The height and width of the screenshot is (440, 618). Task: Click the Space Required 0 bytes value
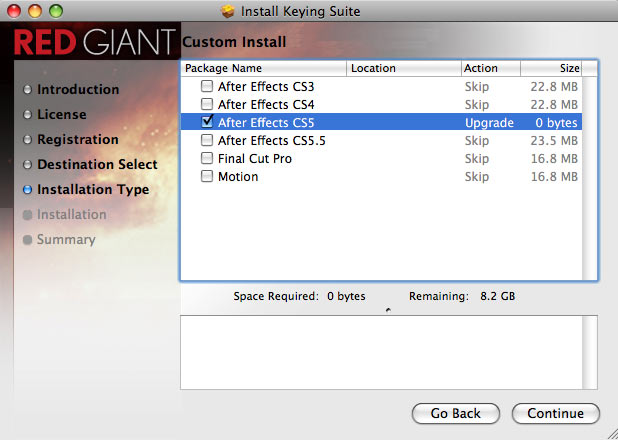tap(346, 296)
